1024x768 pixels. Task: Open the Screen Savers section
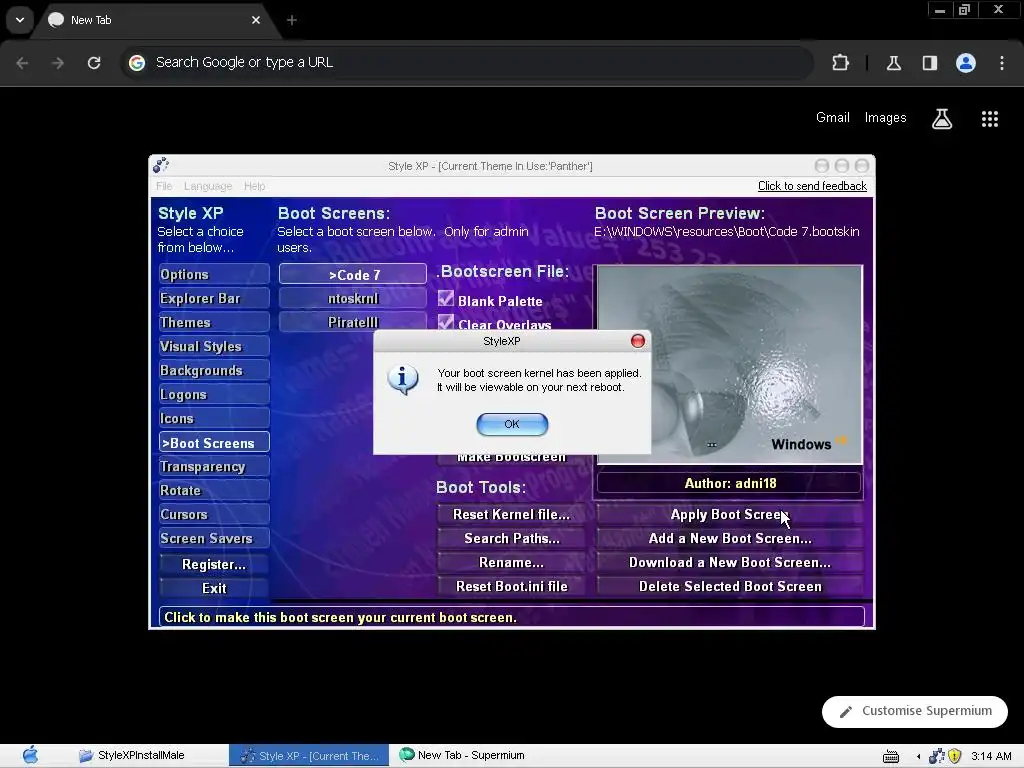[x=214, y=538]
